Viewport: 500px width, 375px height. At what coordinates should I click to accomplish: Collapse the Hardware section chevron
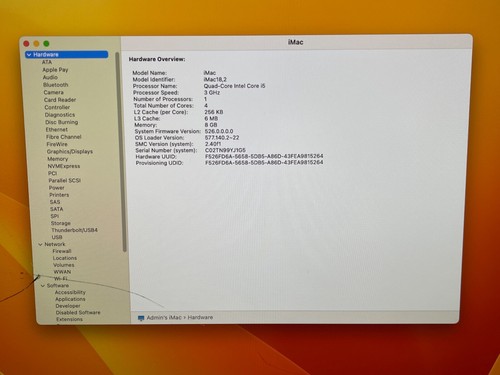point(29,54)
